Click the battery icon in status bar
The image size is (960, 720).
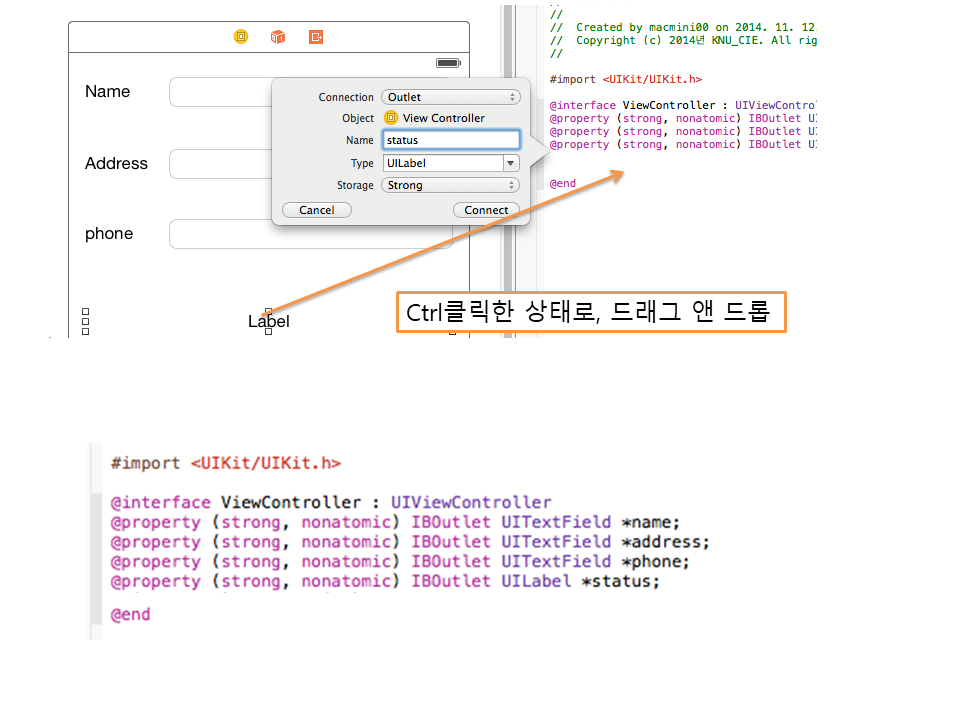pos(448,63)
